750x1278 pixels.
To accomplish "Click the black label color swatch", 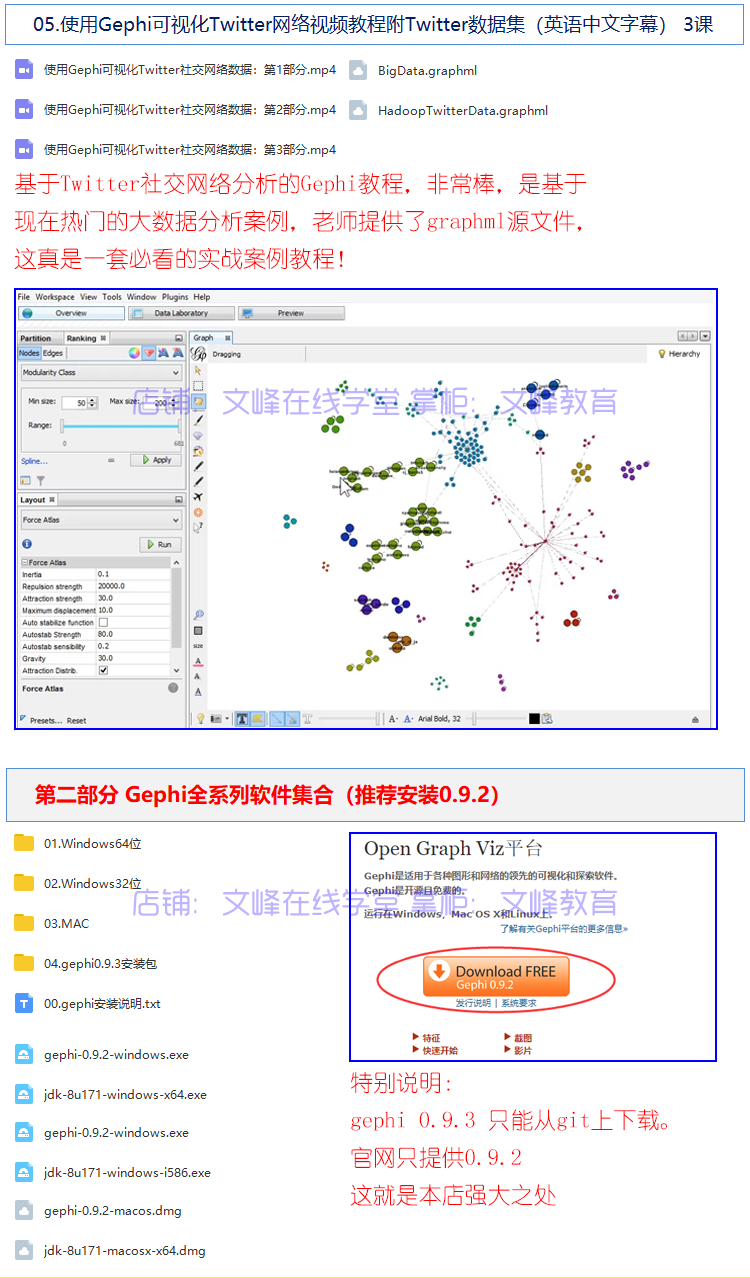I will pos(534,719).
